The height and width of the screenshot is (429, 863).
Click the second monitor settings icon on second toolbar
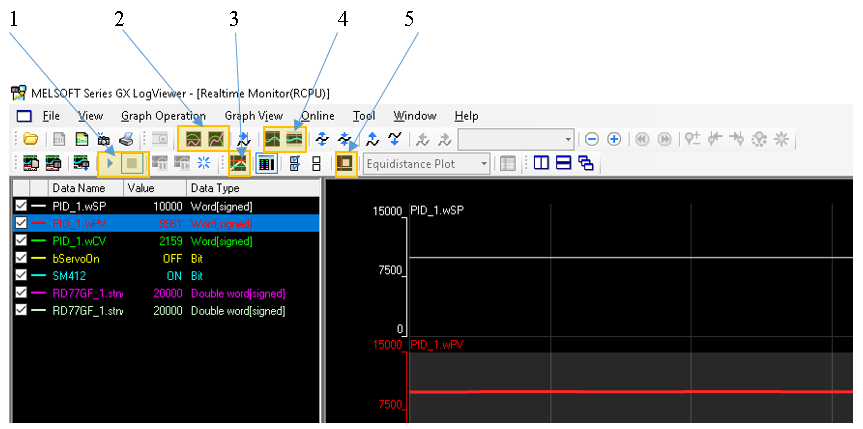point(53,163)
